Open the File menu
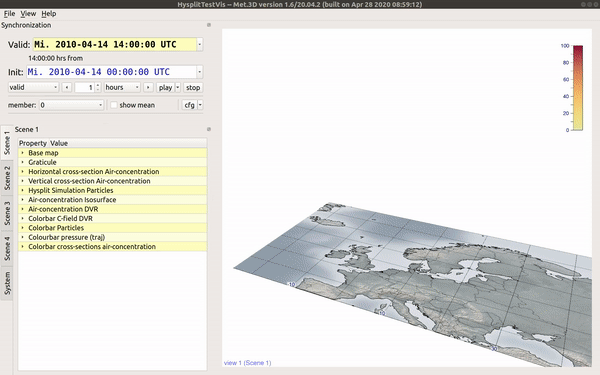Image resolution: width=600 pixels, height=375 pixels. [9, 14]
